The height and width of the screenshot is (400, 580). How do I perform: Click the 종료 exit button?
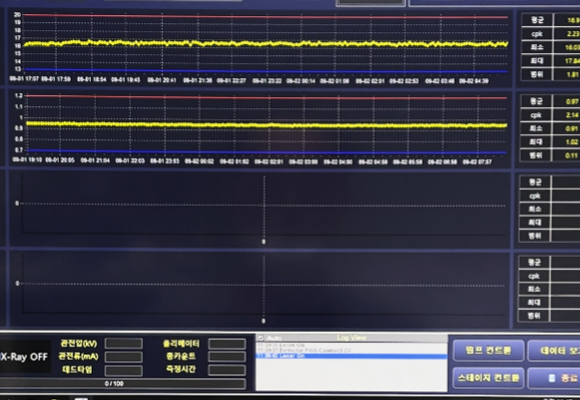[x=555, y=378]
